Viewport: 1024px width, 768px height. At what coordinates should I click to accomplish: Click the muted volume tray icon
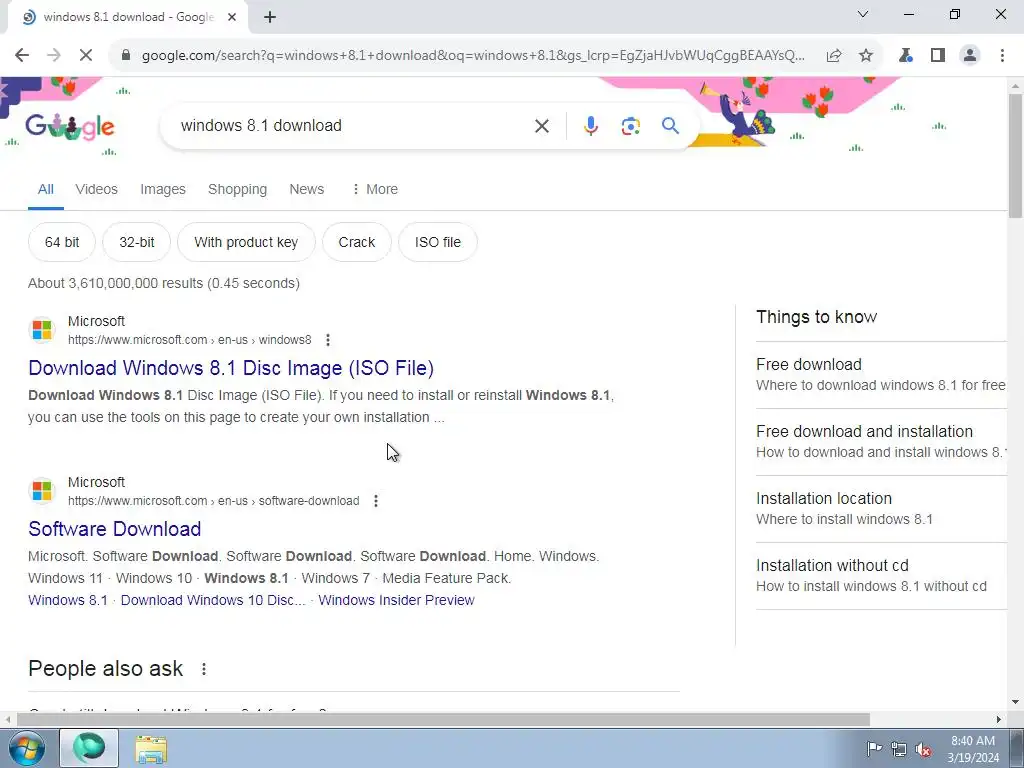pyautogui.click(x=923, y=749)
